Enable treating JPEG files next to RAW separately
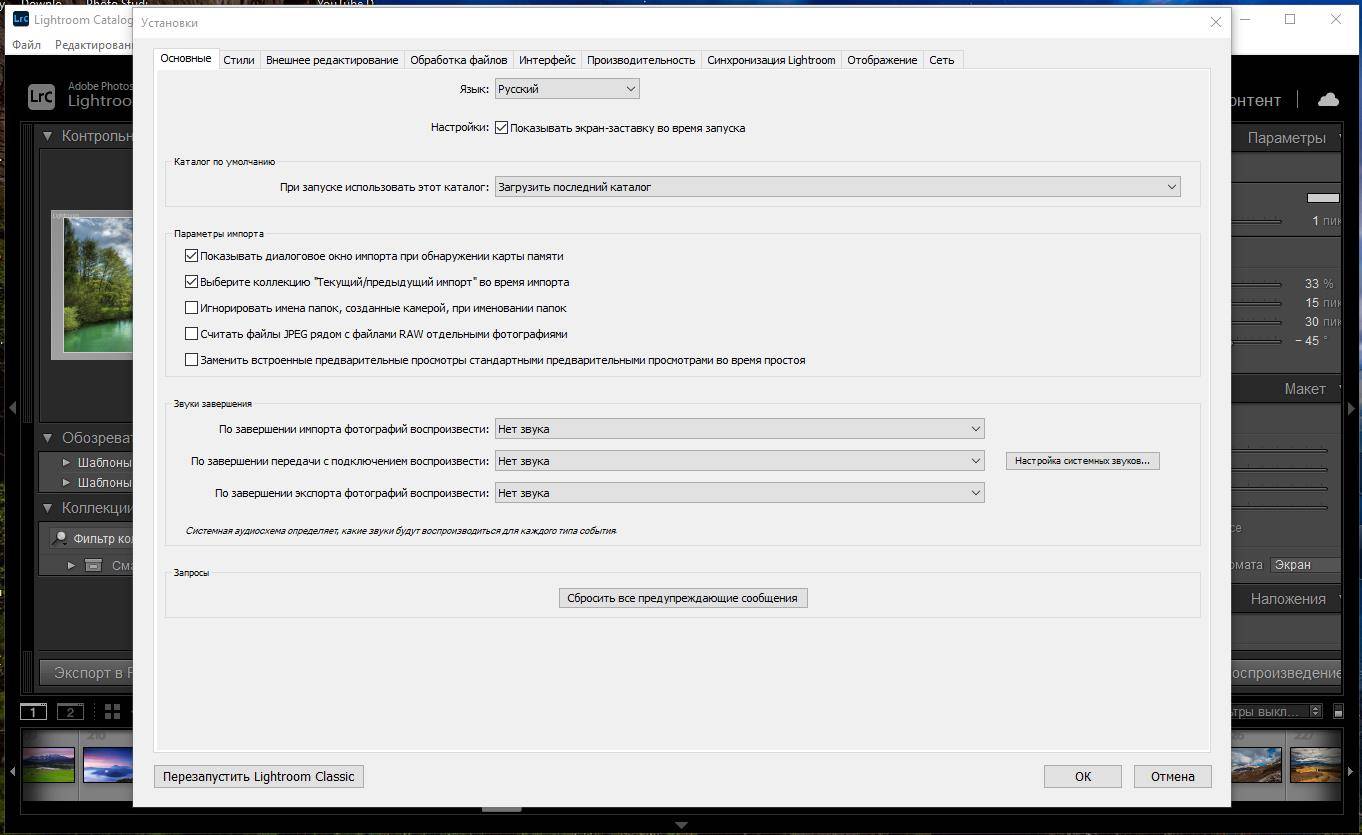This screenshot has width=1362, height=835. point(192,334)
